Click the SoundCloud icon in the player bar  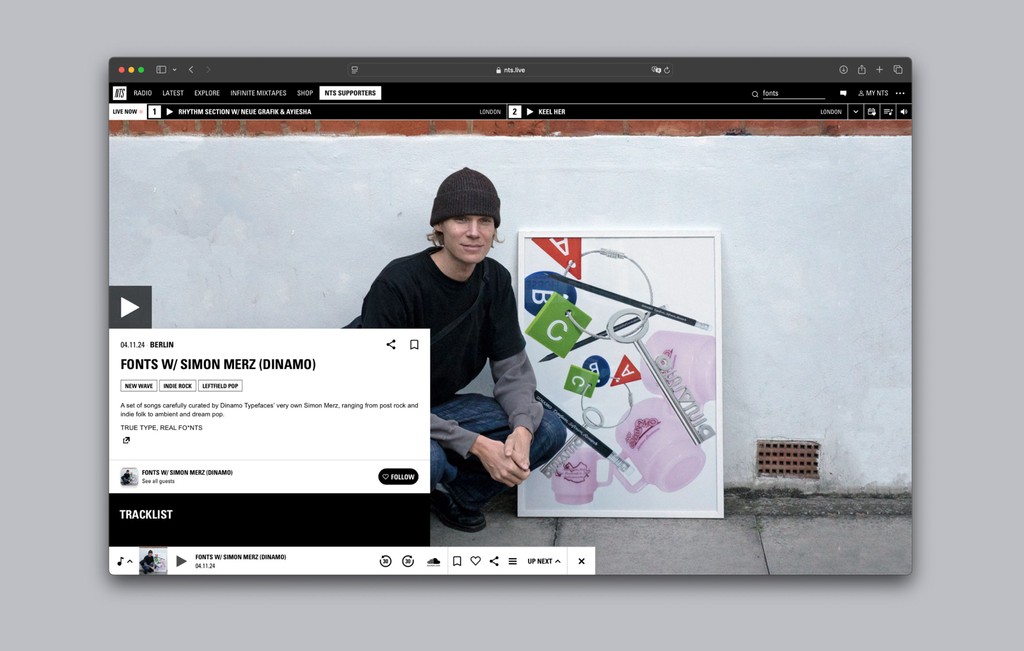433,561
